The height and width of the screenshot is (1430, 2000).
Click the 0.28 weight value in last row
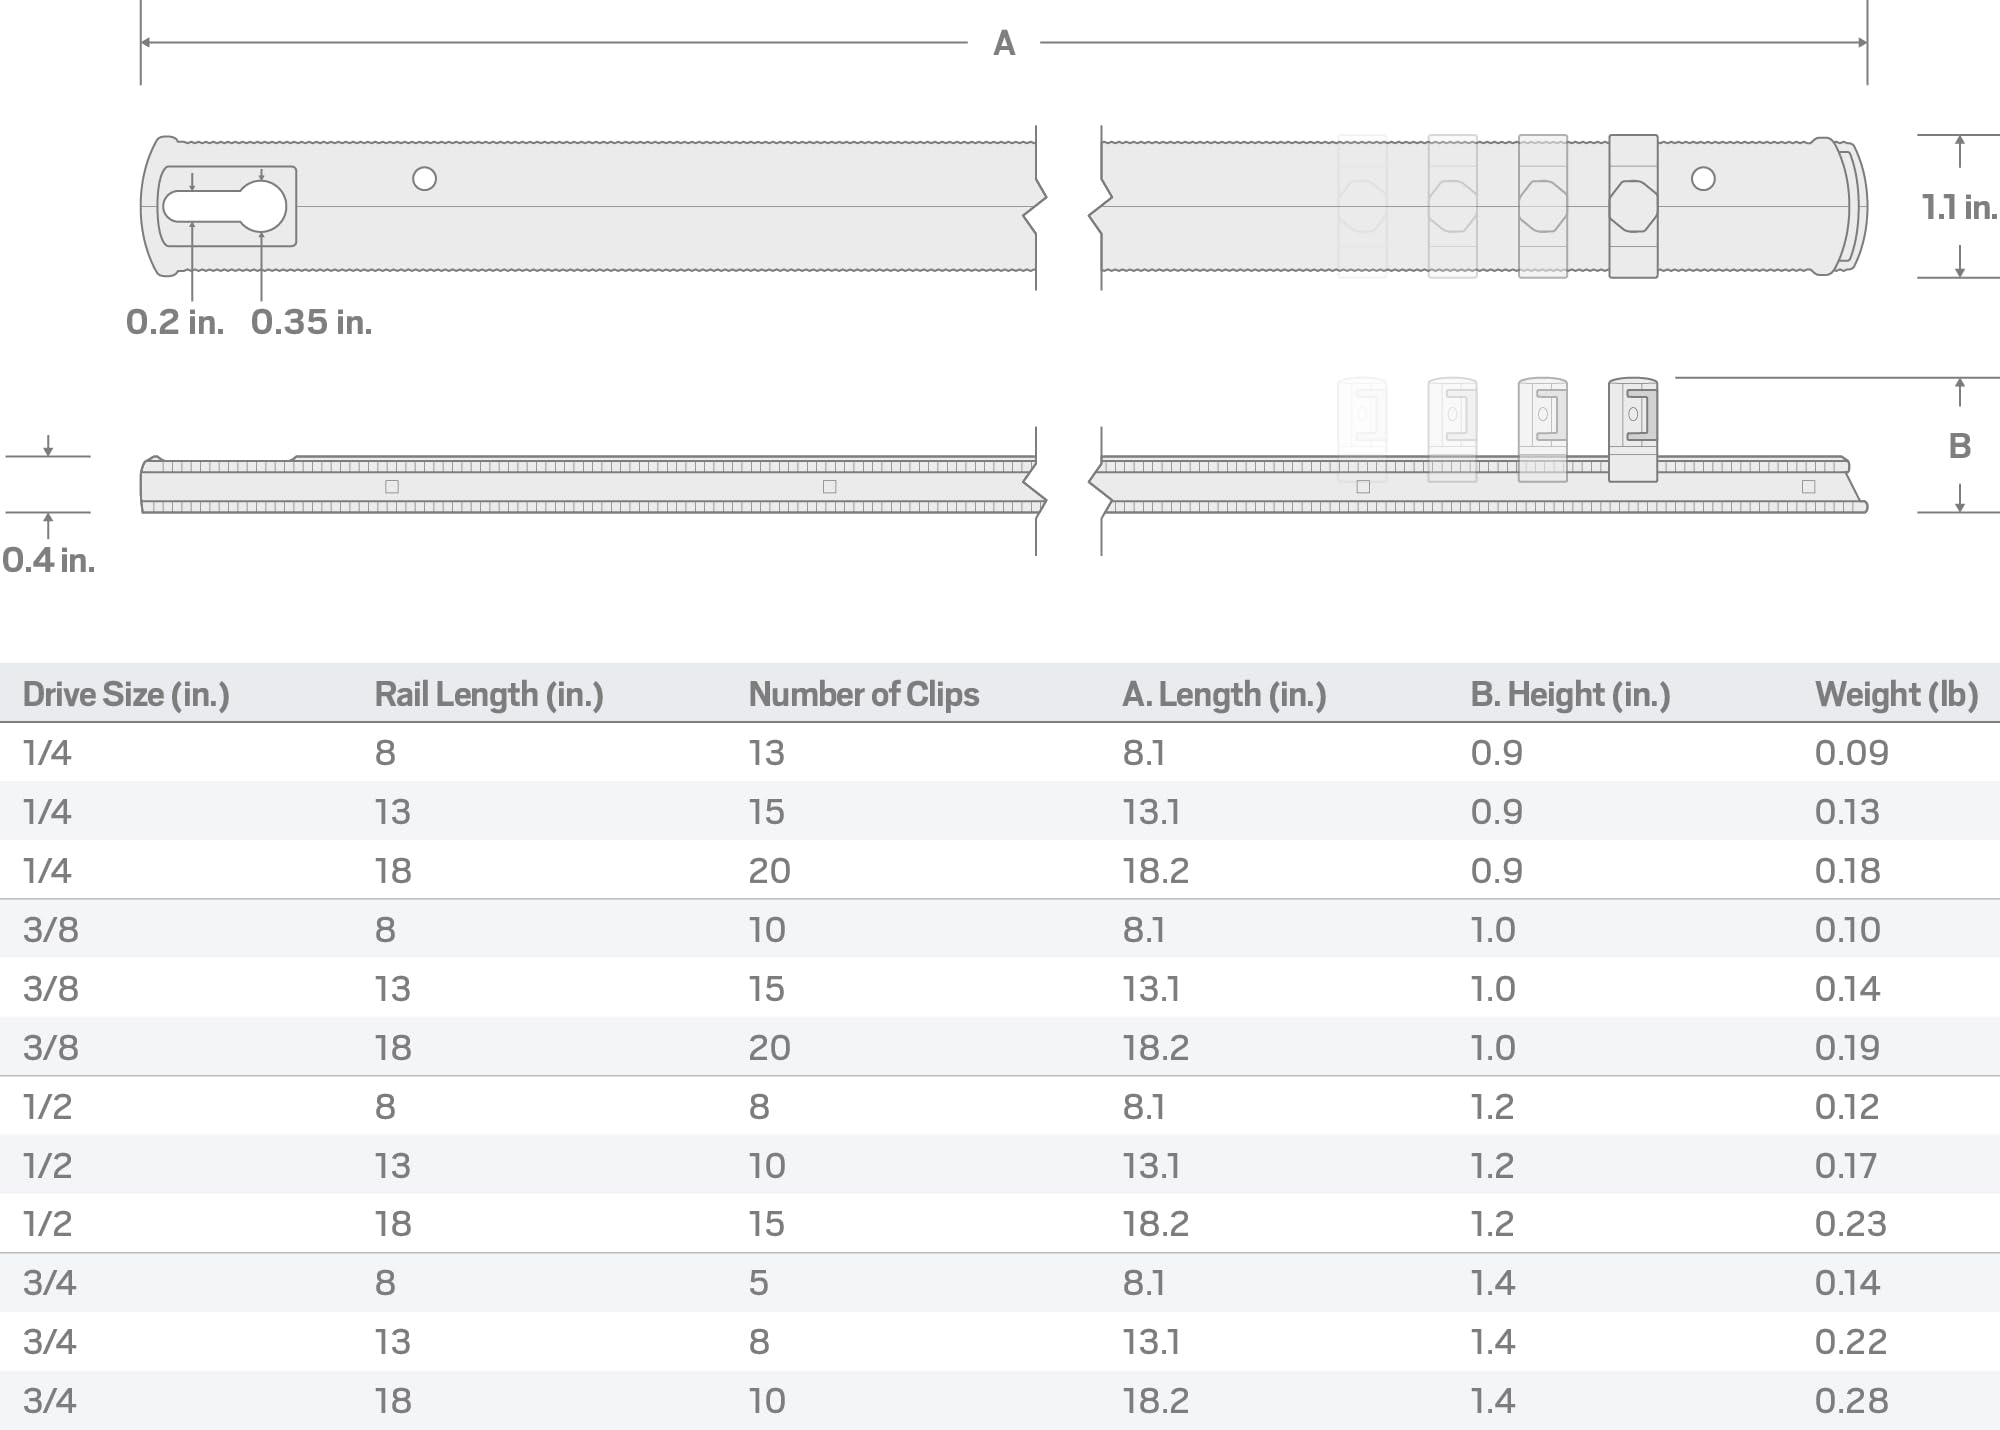1851,1400
